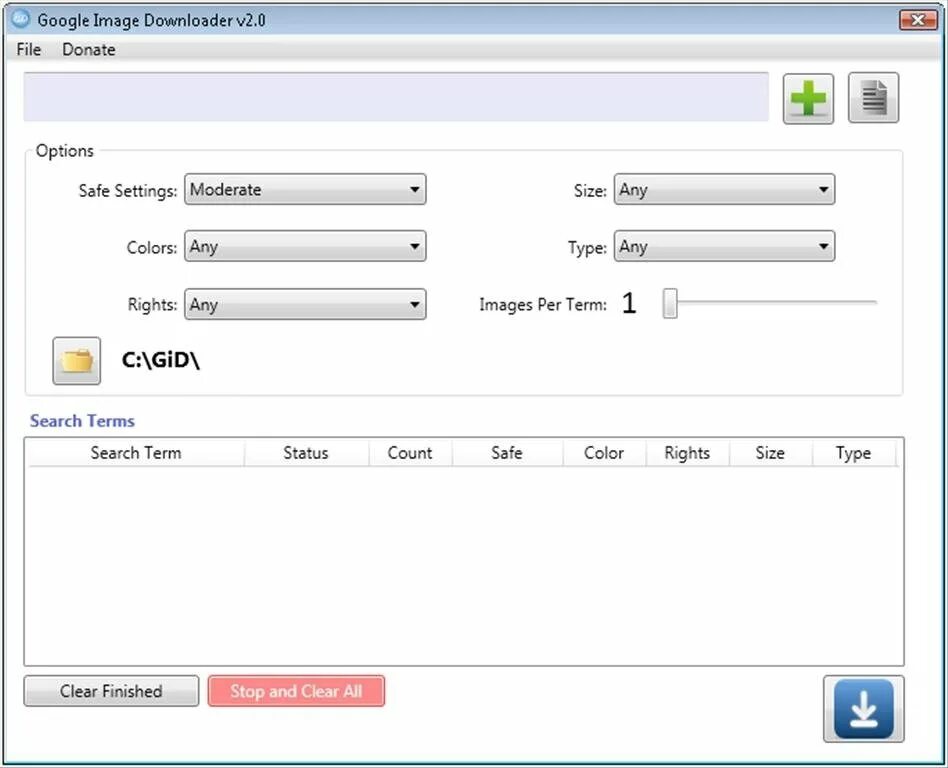Click the Search Terms heading

click(x=82, y=421)
